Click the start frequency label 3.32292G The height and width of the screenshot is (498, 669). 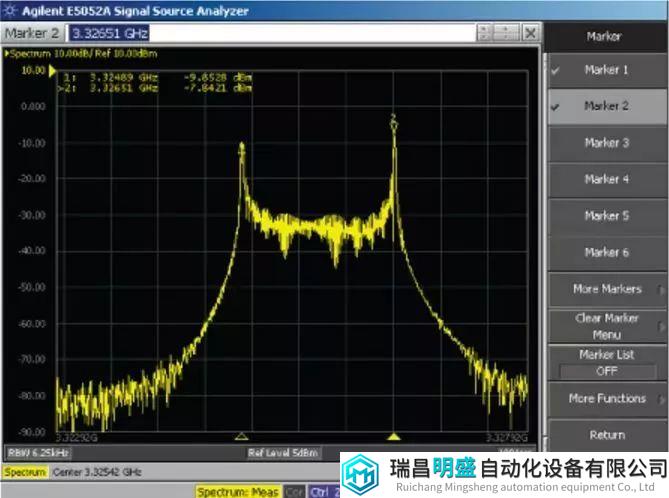77,438
